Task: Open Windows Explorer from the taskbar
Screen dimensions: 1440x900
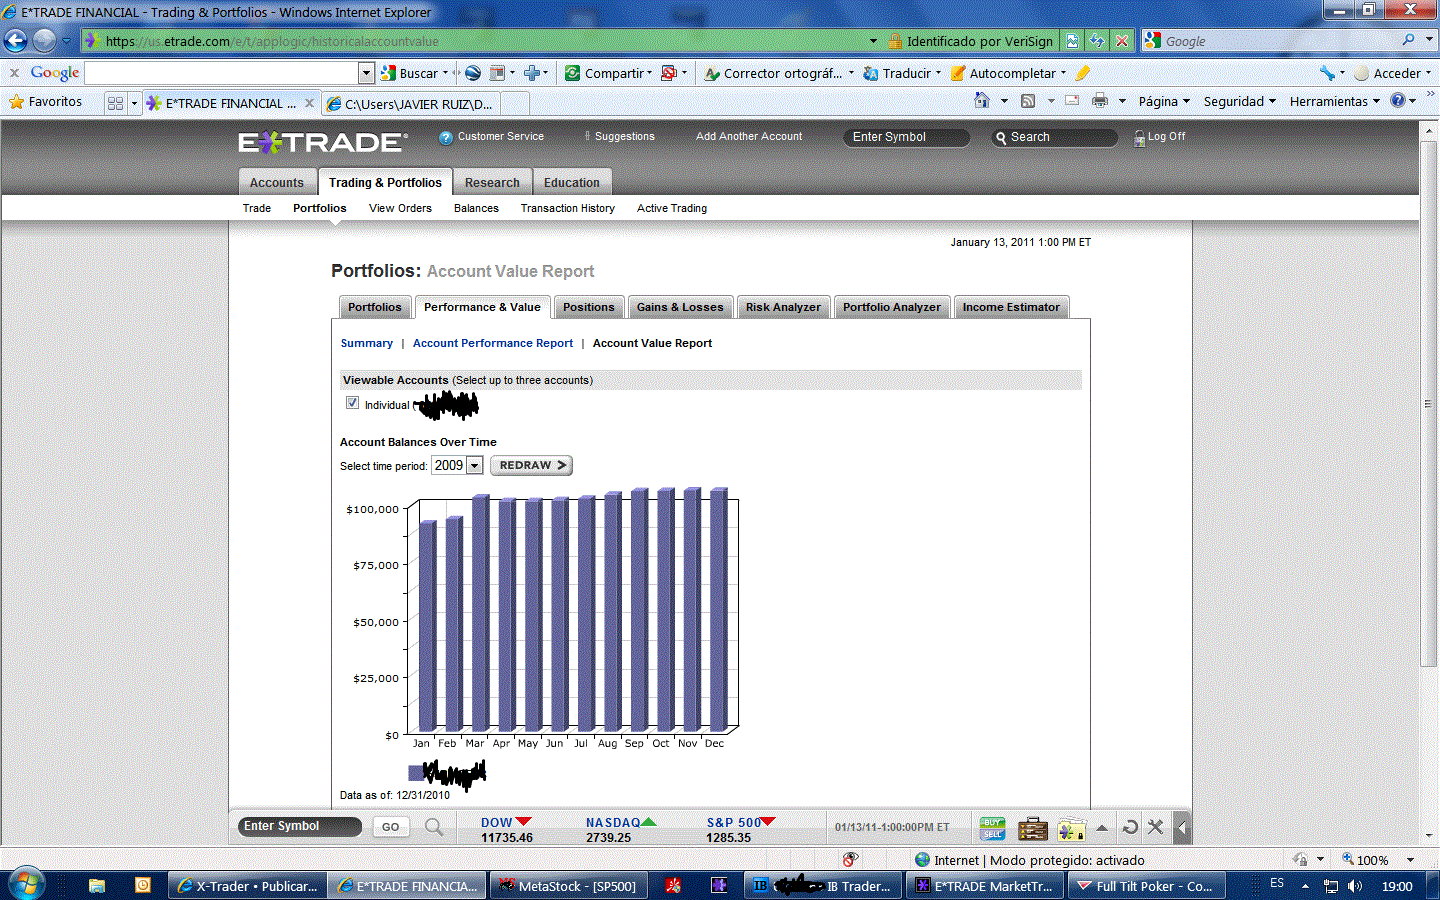Action: coord(97,886)
